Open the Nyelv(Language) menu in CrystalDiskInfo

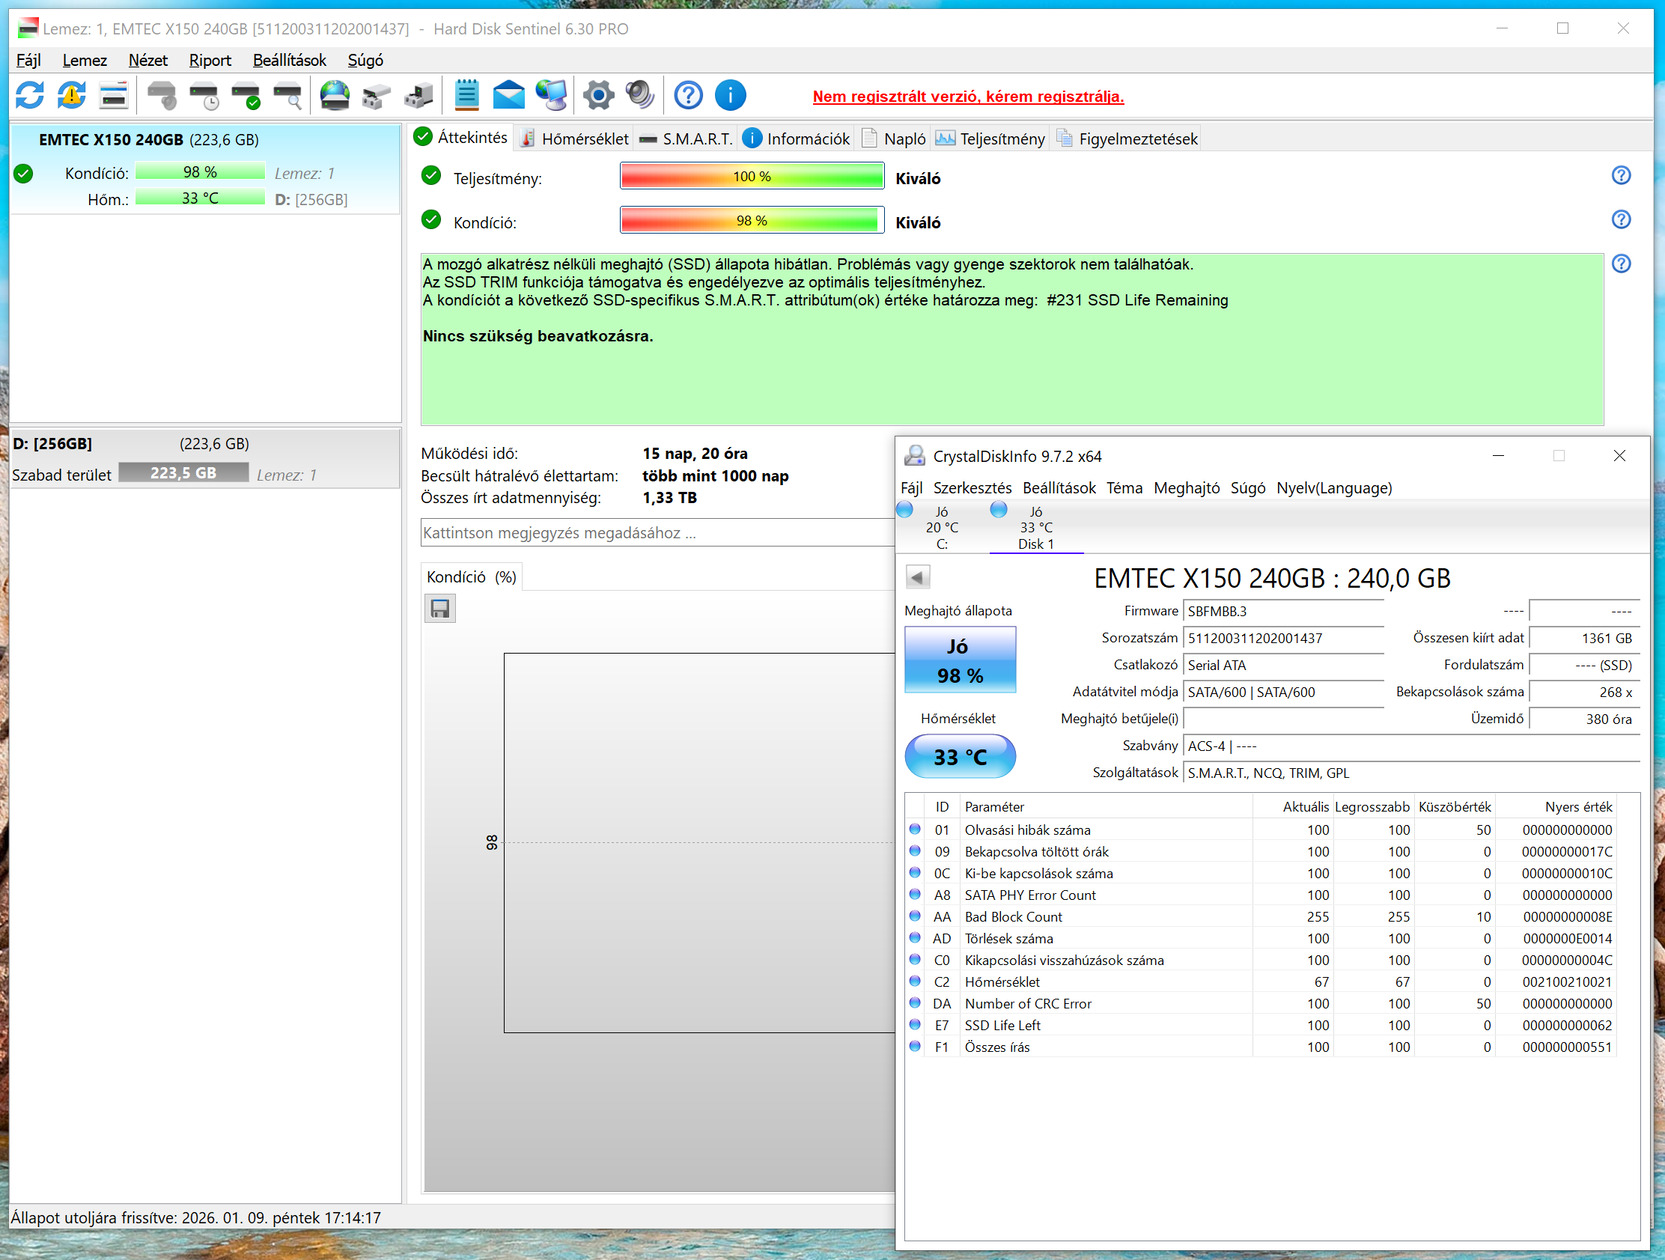click(x=1334, y=488)
